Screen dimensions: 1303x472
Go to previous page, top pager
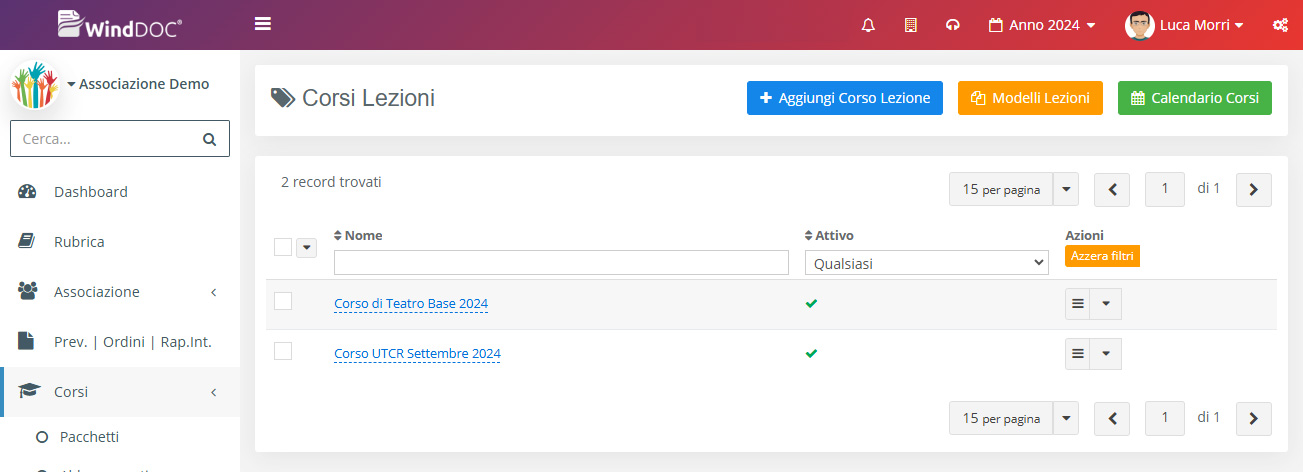(x=1112, y=189)
